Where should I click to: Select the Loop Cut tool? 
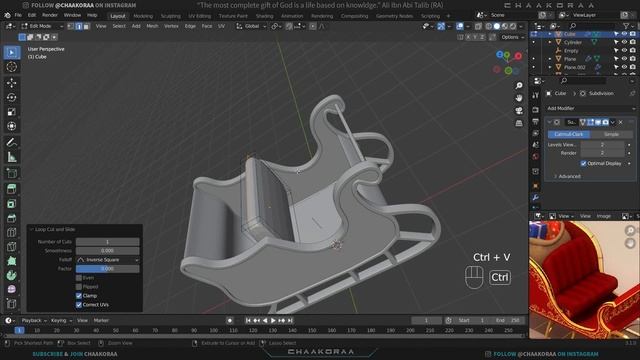point(11,232)
